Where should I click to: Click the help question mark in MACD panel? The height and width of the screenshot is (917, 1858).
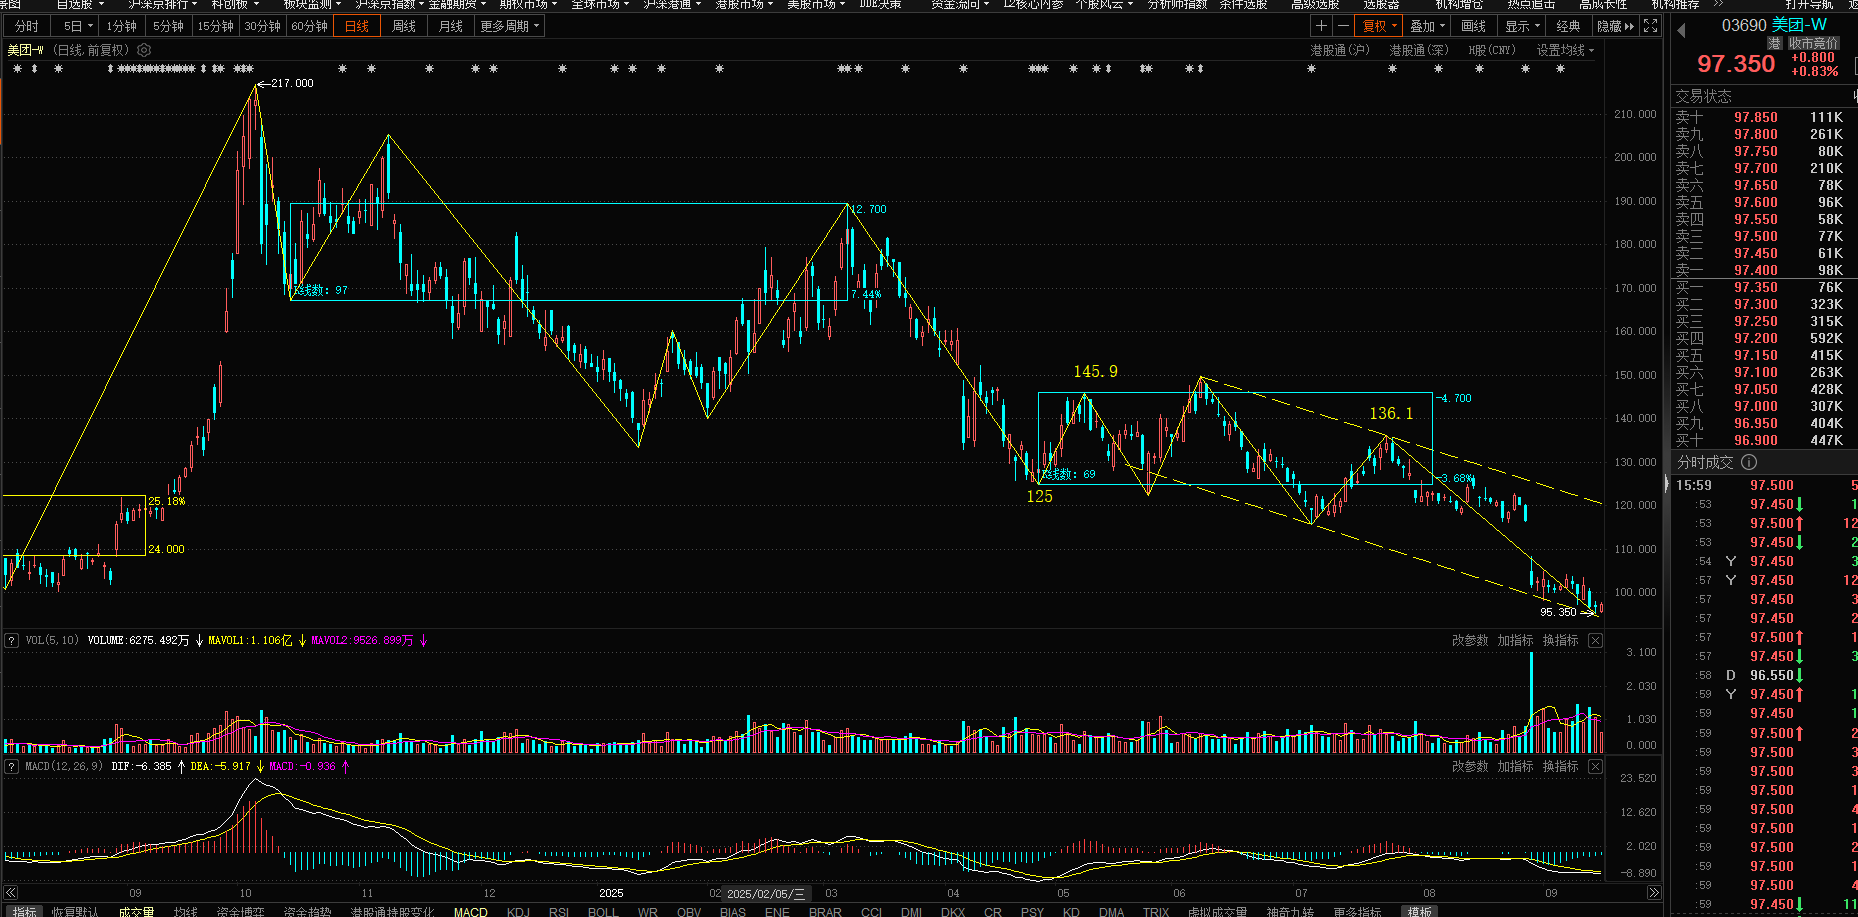click(12, 766)
